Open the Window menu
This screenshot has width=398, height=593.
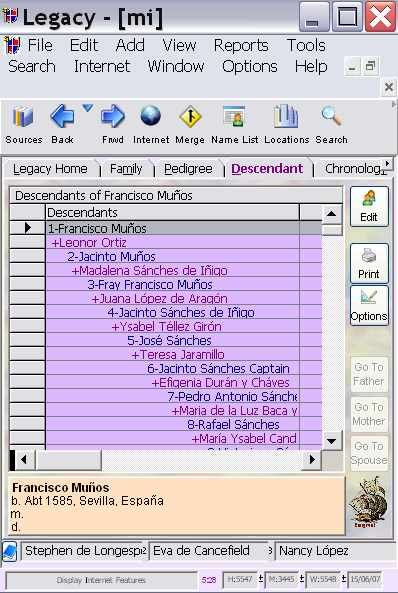point(176,66)
